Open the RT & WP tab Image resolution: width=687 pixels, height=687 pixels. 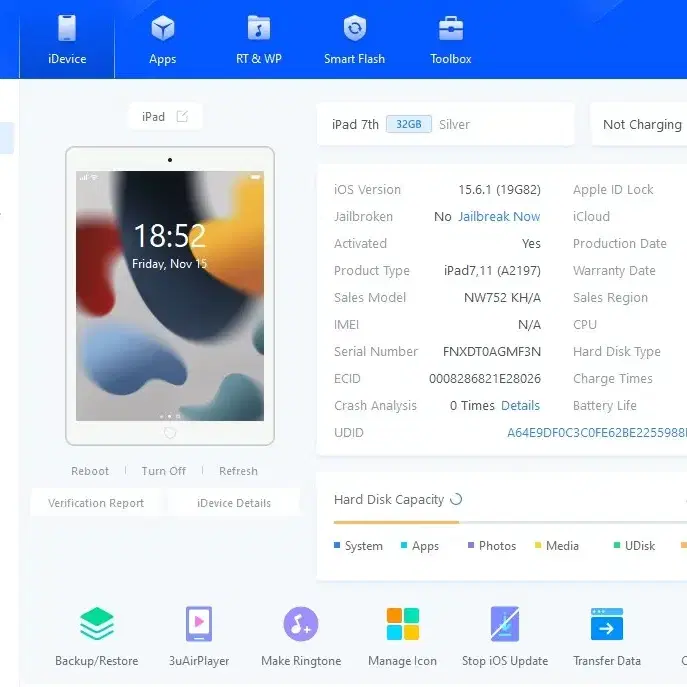259,39
